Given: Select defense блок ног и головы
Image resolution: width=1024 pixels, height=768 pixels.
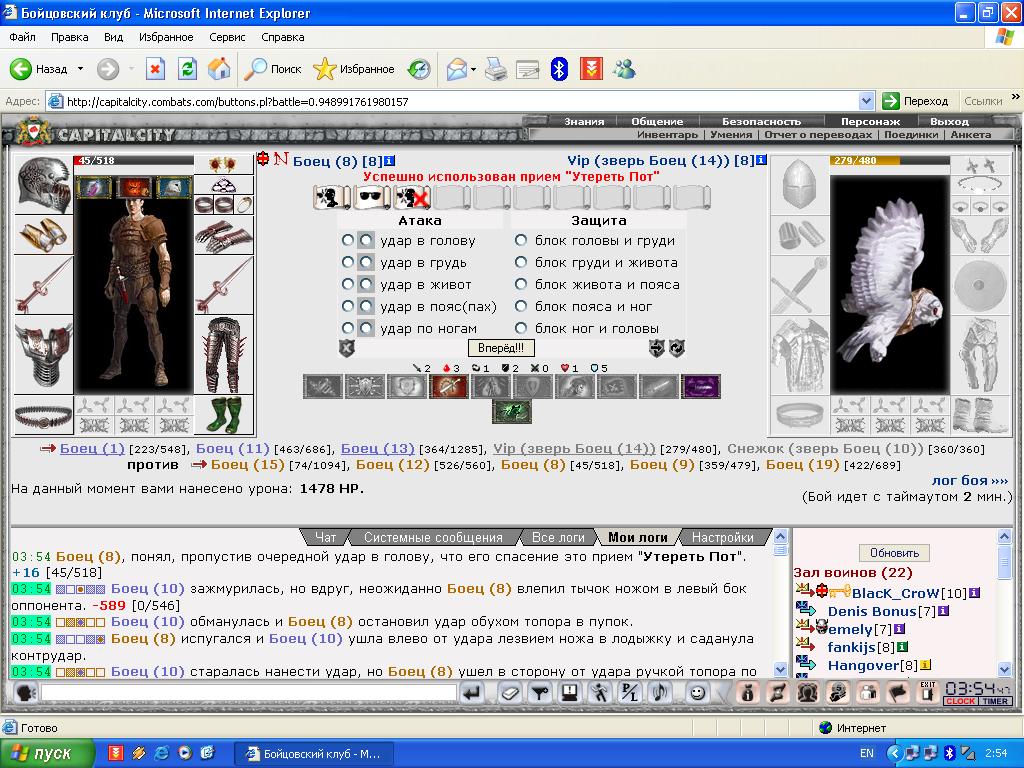Looking at the screenshot, I should click(520, 328).
